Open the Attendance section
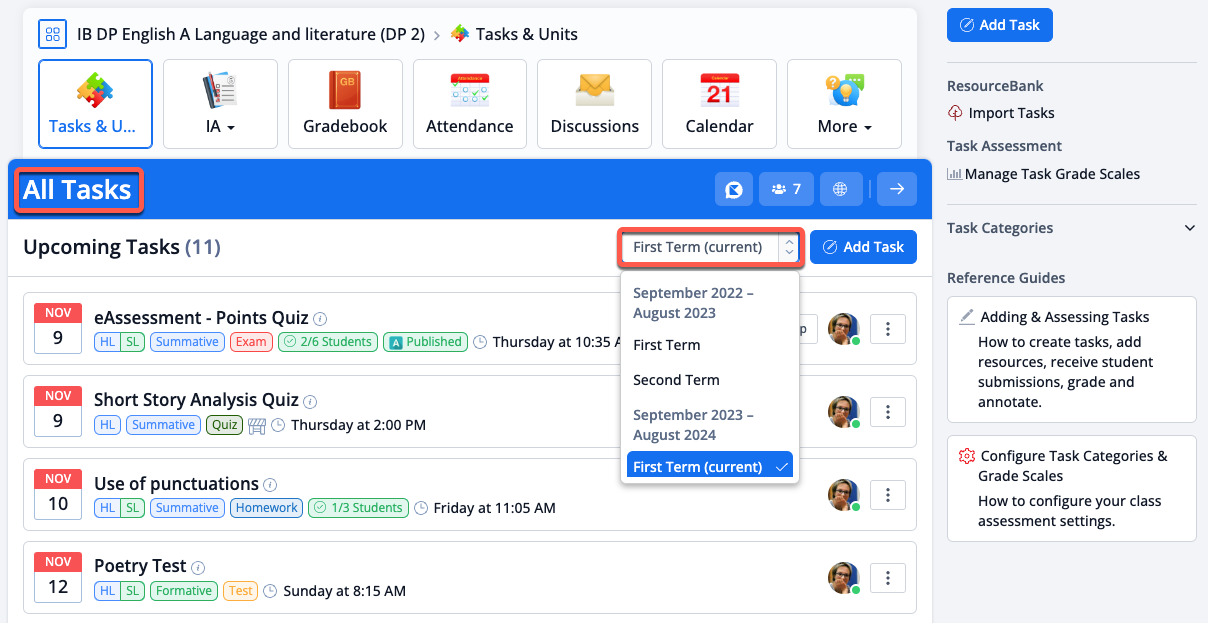The height and width of the screenshot is (623, 1208). pos(469,104)
